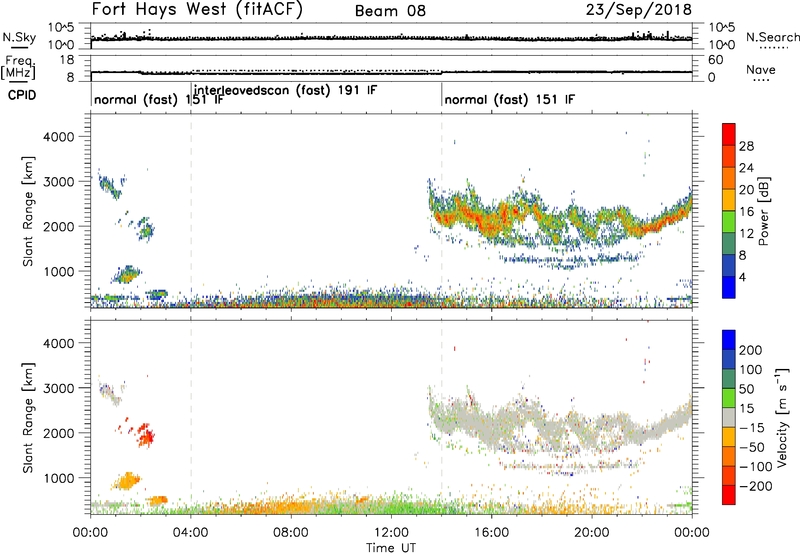The image size is (800, 554).
Task: Click the '4000' tick in the velocity panel
Action: 58,343
